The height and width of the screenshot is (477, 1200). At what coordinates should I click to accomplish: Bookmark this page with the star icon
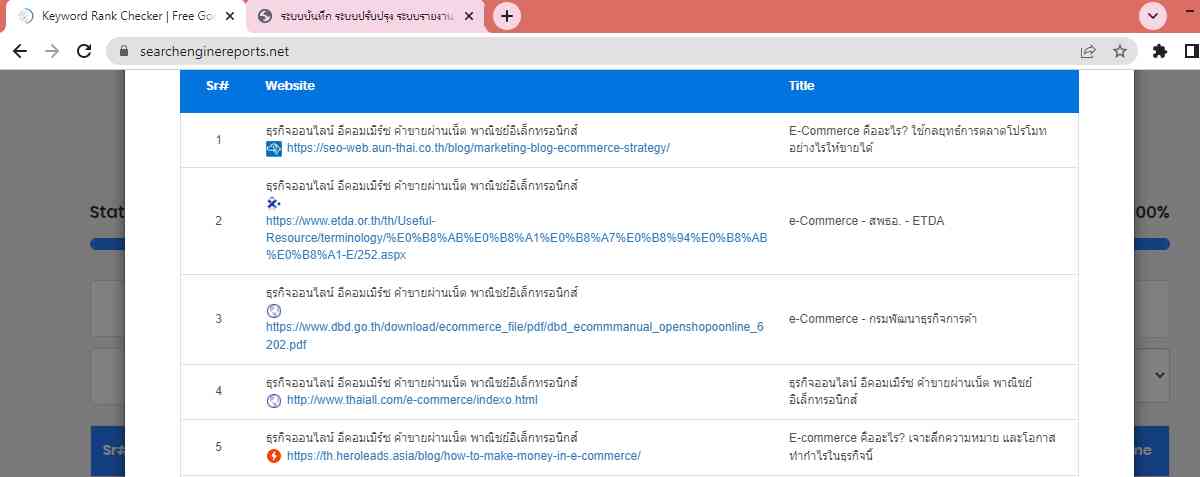pyautogui.click(x=1120, y=51)
